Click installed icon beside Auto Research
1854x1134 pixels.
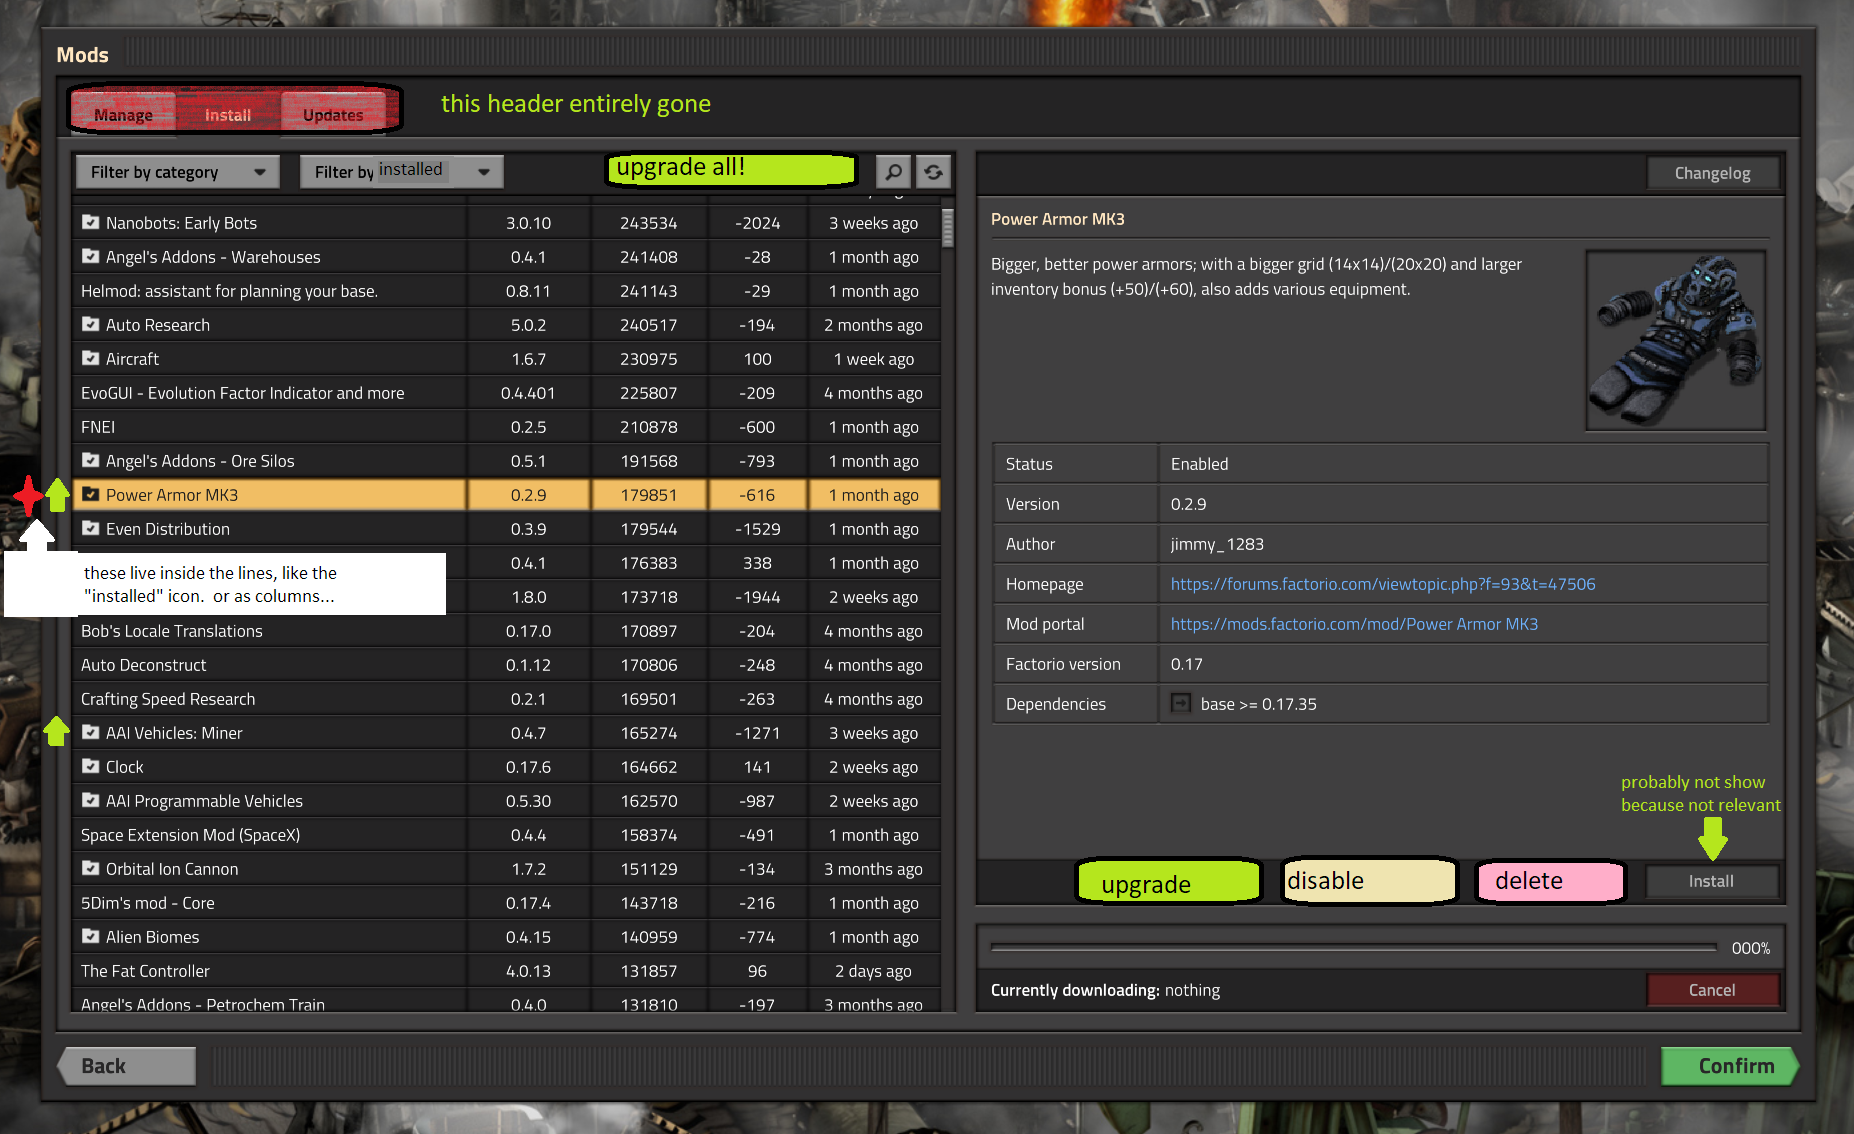[90, 324]
